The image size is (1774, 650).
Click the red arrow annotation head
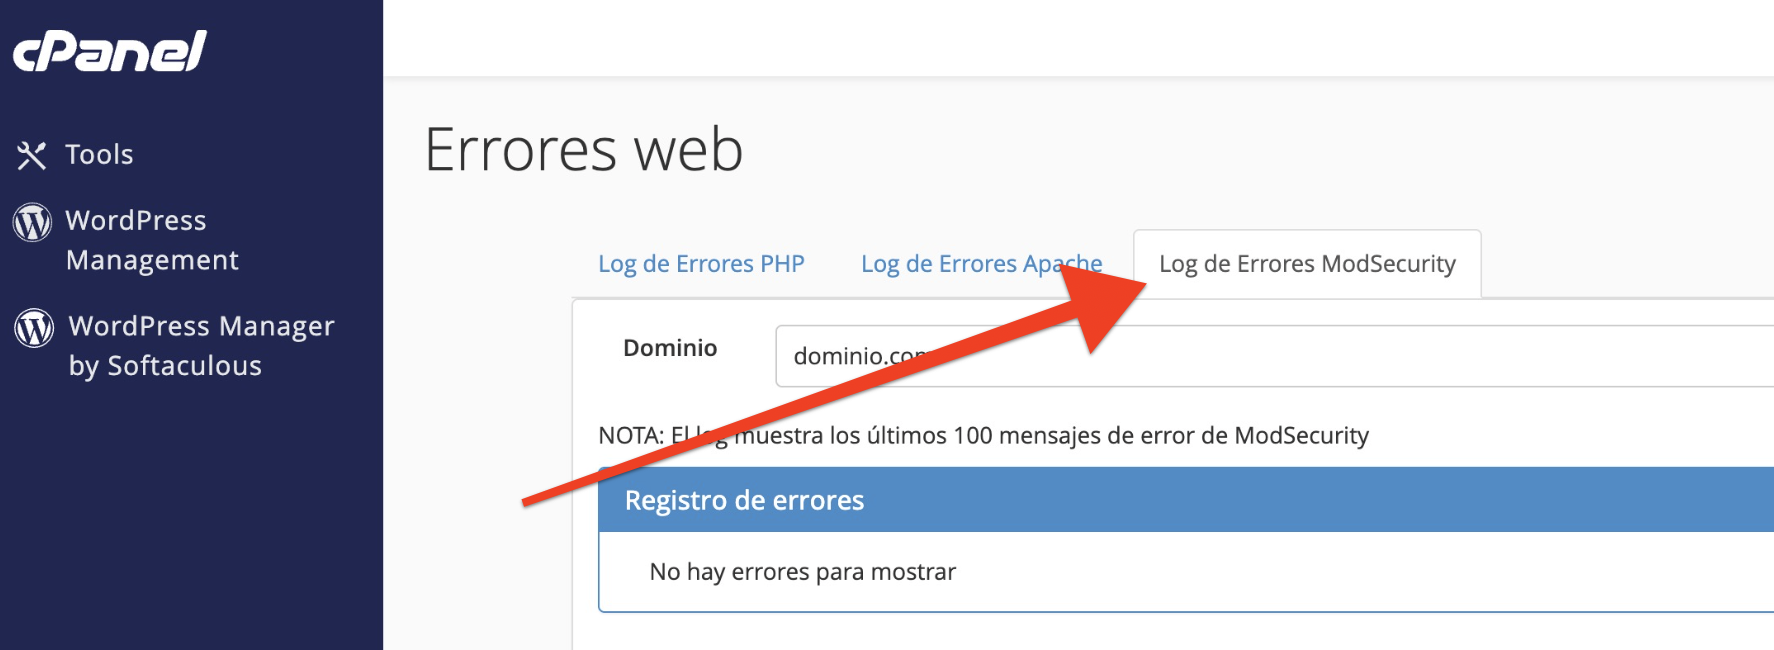click(1100, 300)
